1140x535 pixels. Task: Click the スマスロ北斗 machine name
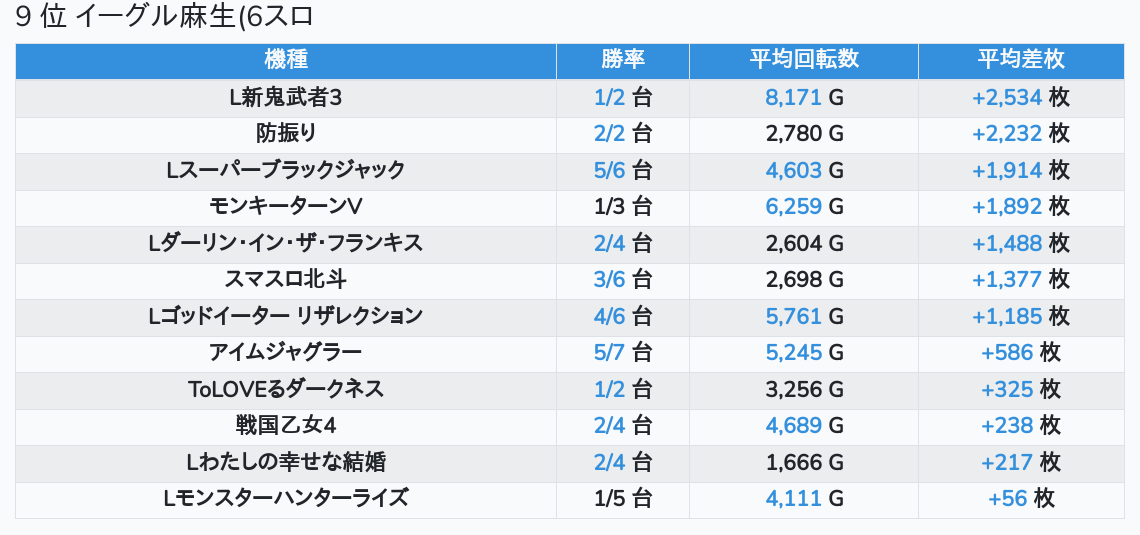coord(286,279)
